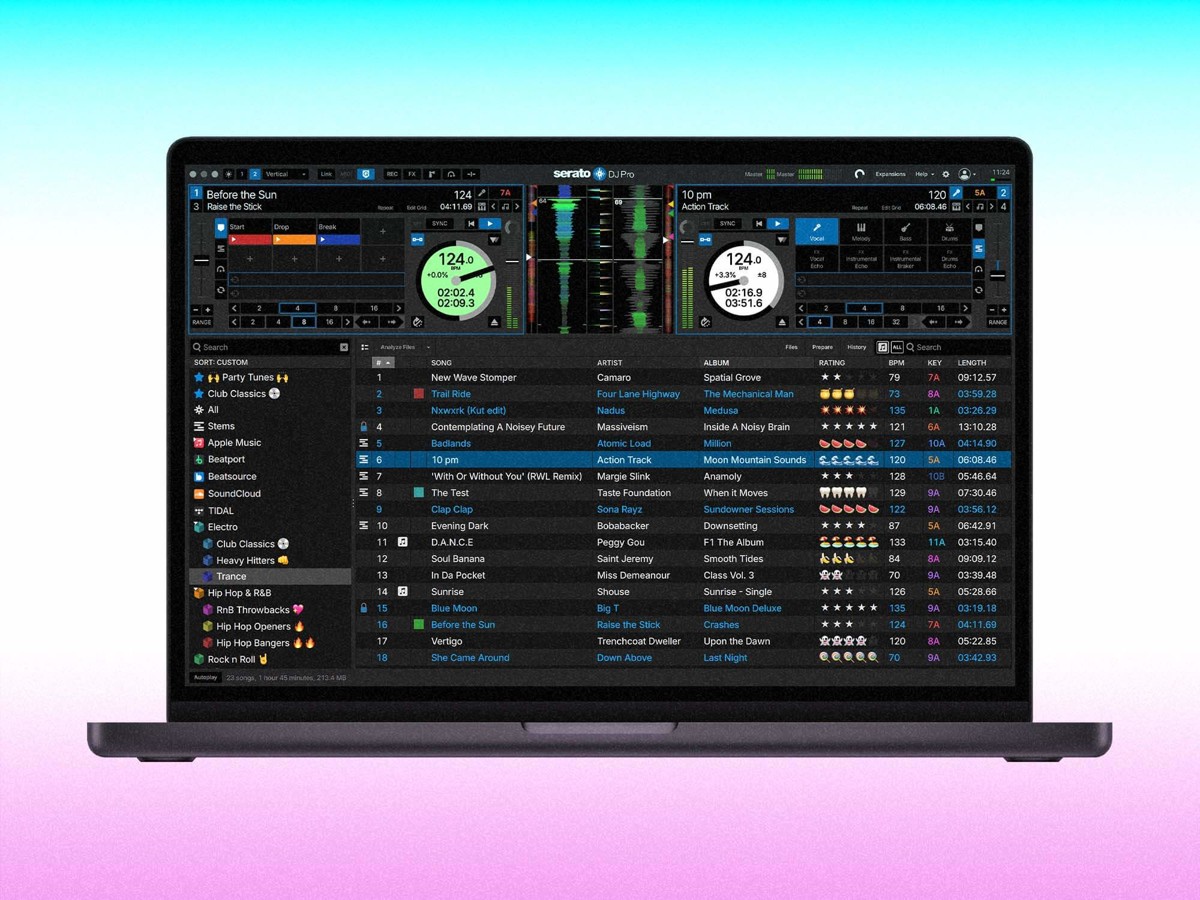This screenshot has width=1200, height=900.
Task: Enable the REC recording panel
Action: (x=392, y=174)
